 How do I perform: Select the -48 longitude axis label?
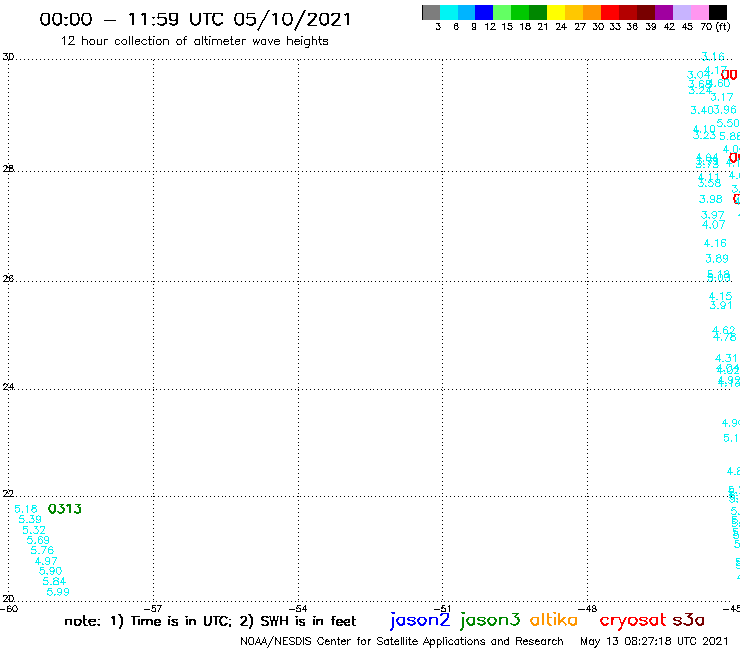coord(588,609)
